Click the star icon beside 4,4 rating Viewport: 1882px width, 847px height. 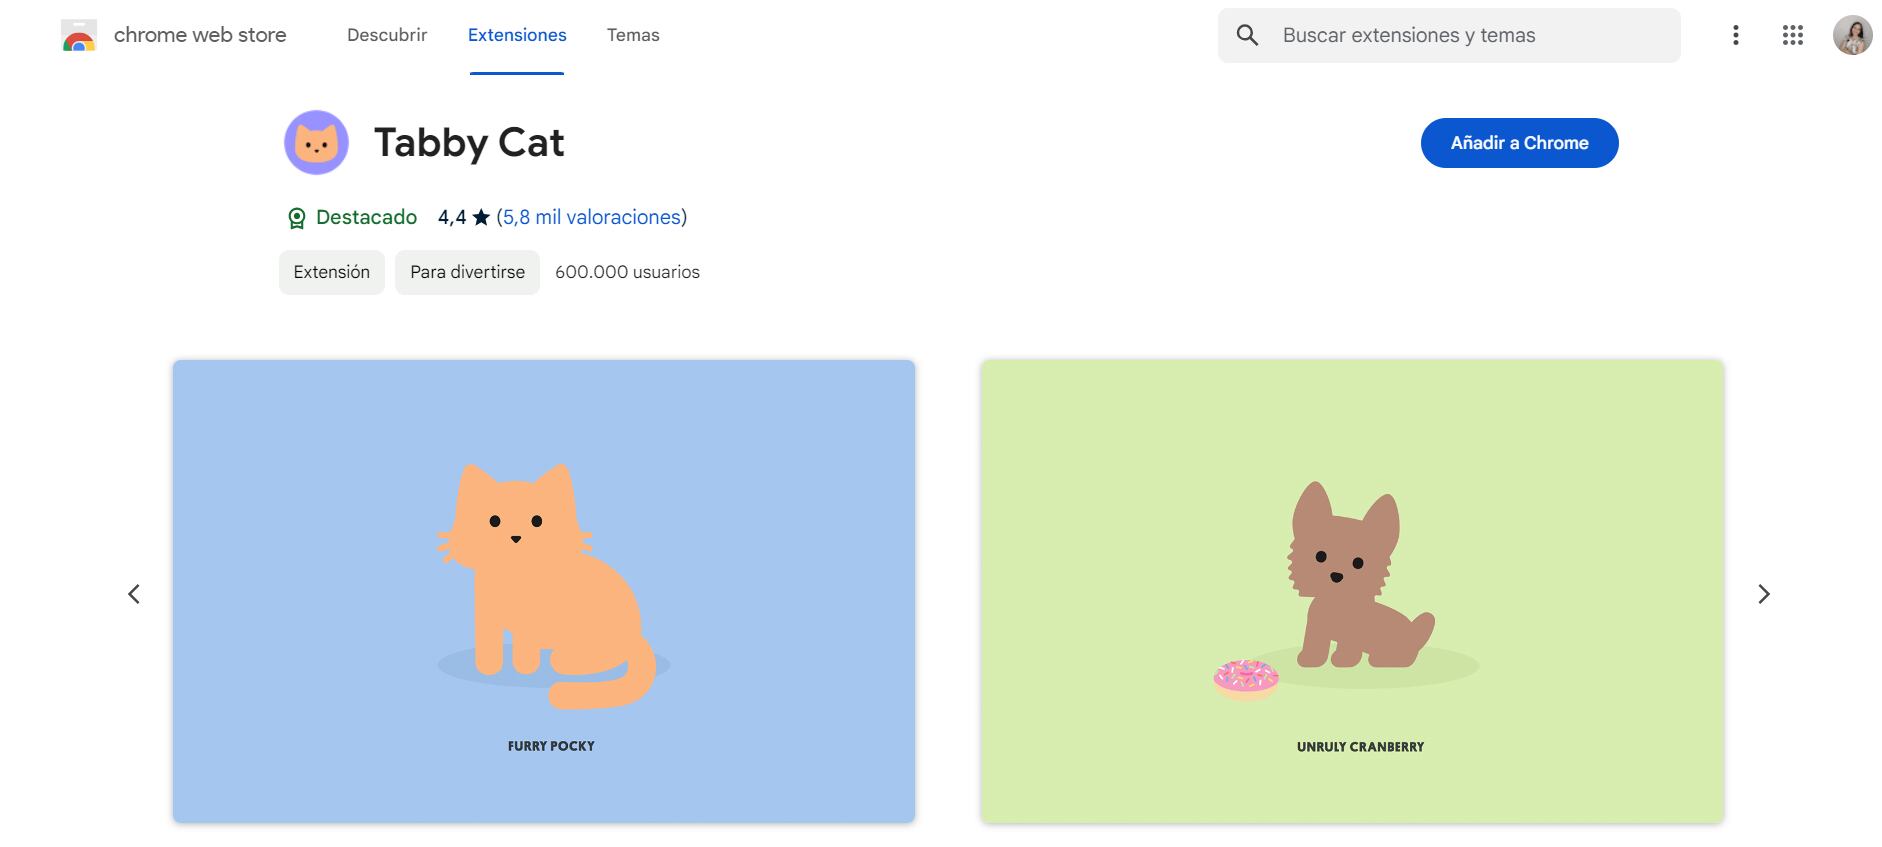[481, 217]
